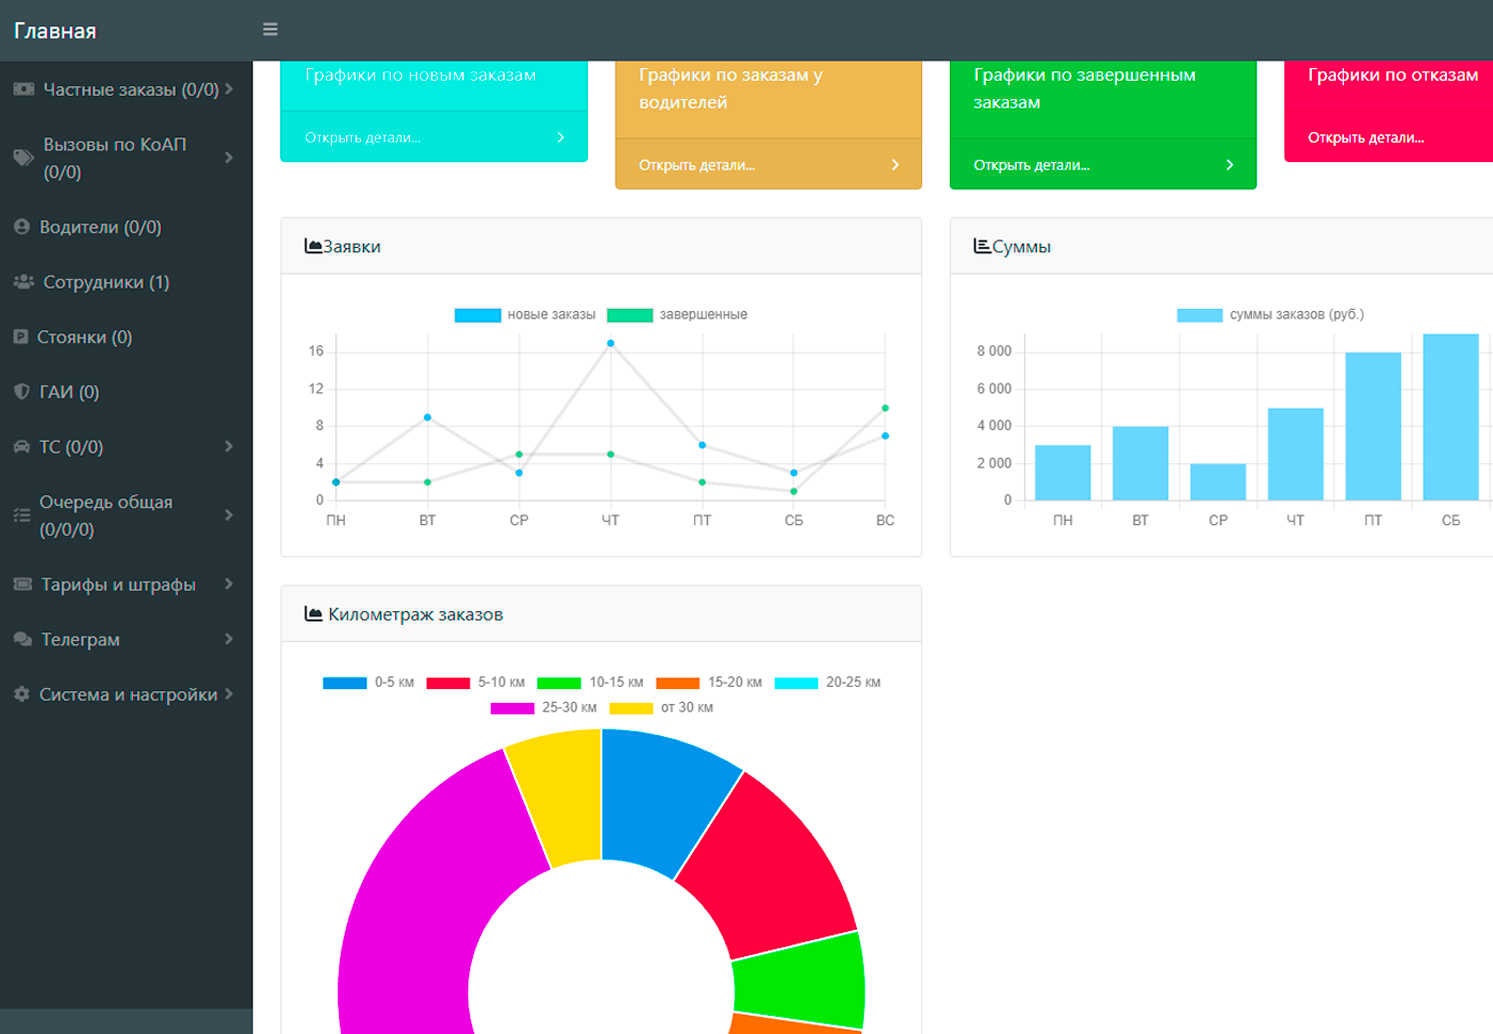Click the tags icon beside Вызовы по КоАП
1493x1034 pixels.
coord(23,158)
